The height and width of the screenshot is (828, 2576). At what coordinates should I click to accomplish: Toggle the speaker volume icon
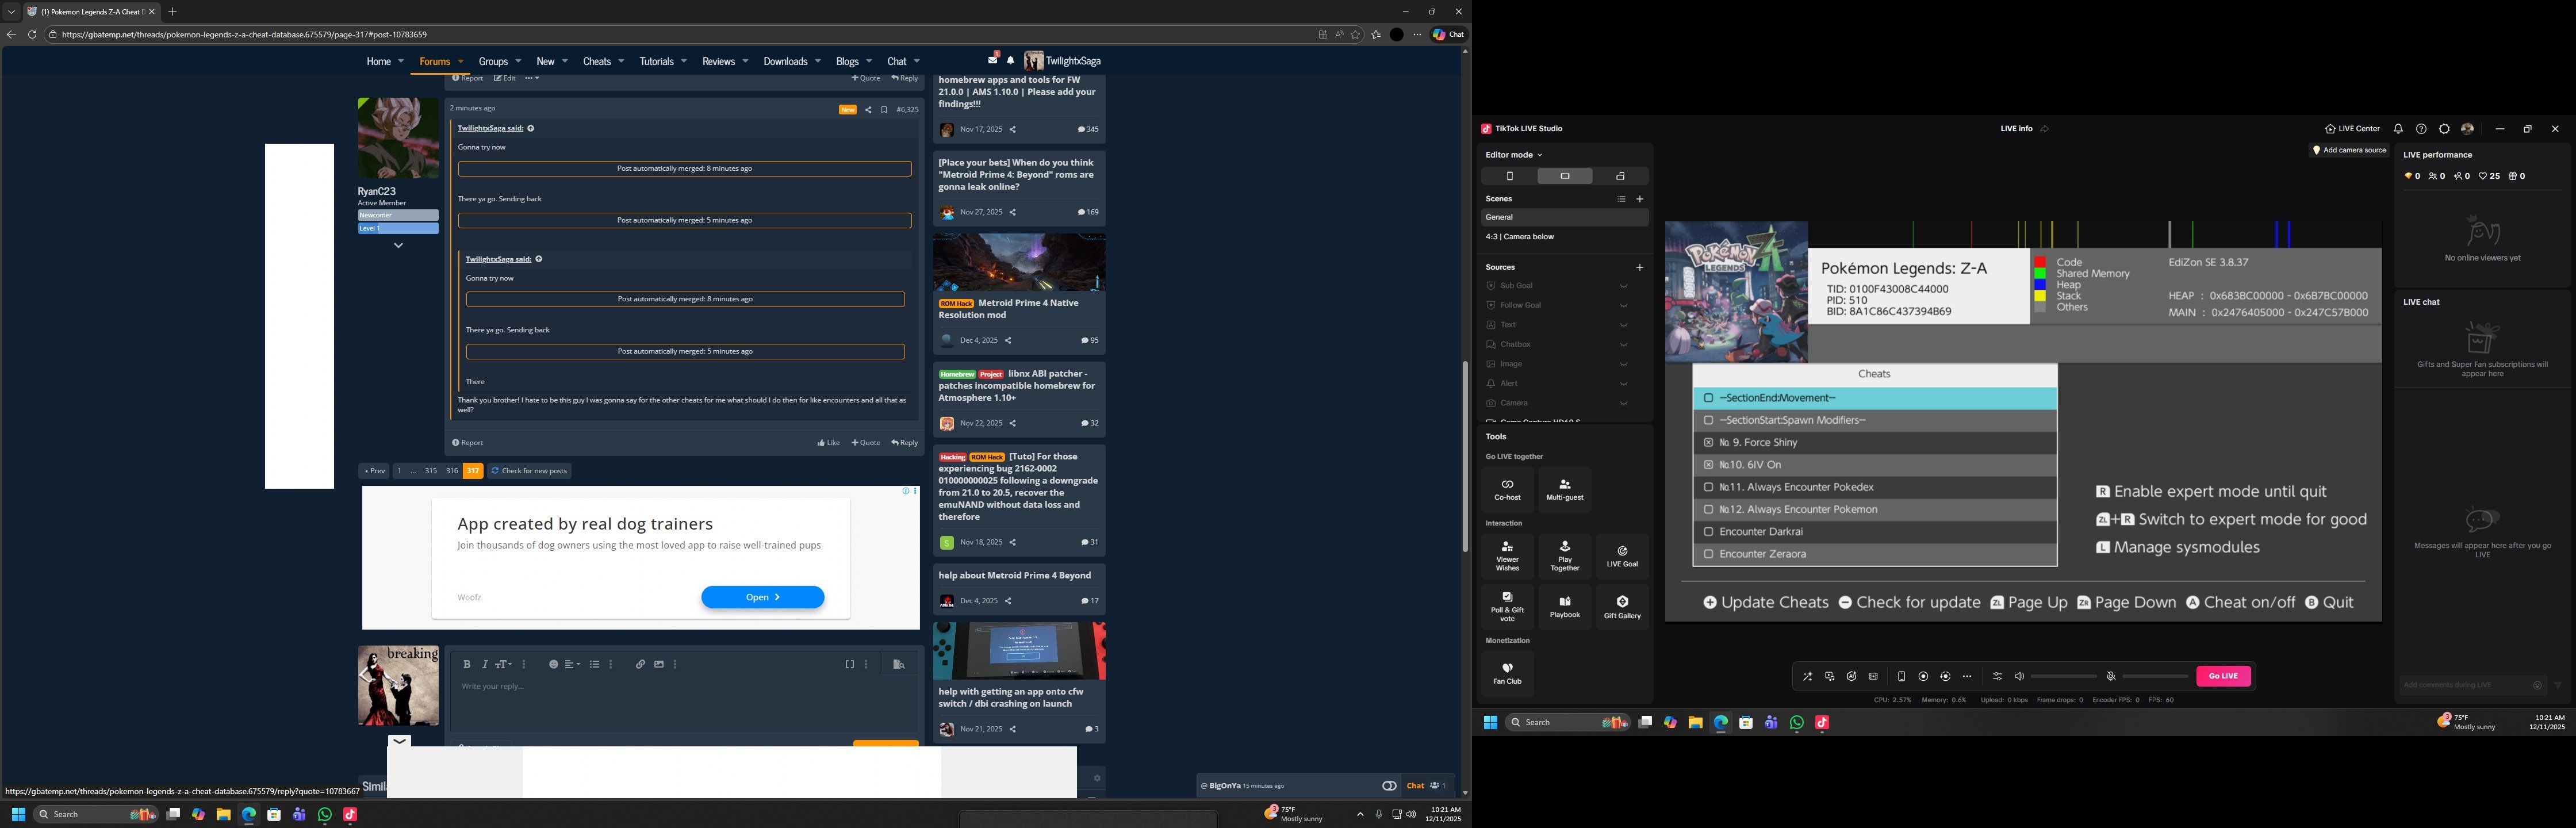(2019, 676)
